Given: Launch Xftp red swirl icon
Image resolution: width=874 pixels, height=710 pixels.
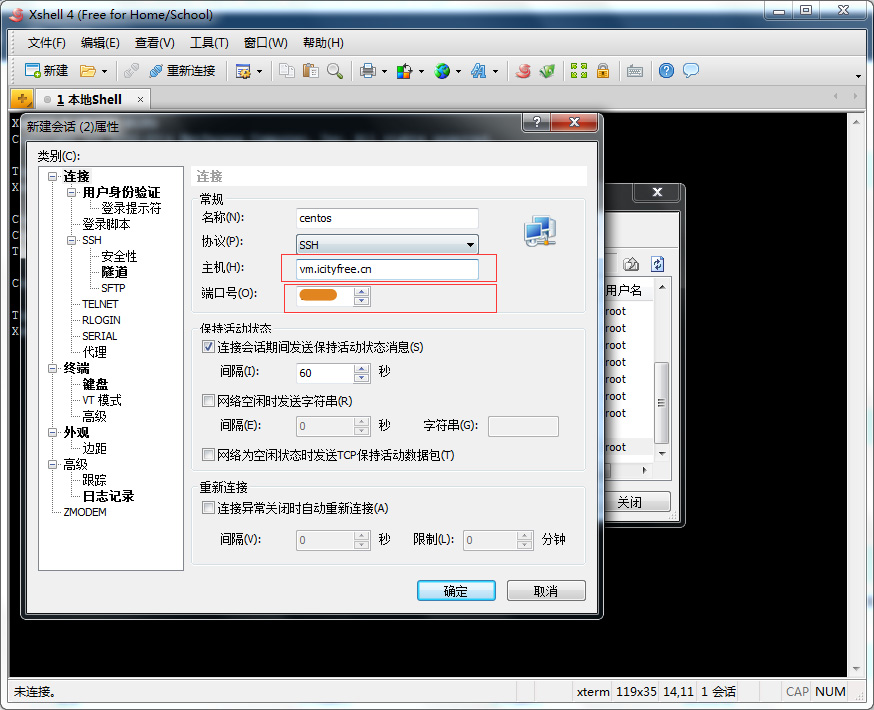Looking at the screenshot, I should tap(523, 71).
